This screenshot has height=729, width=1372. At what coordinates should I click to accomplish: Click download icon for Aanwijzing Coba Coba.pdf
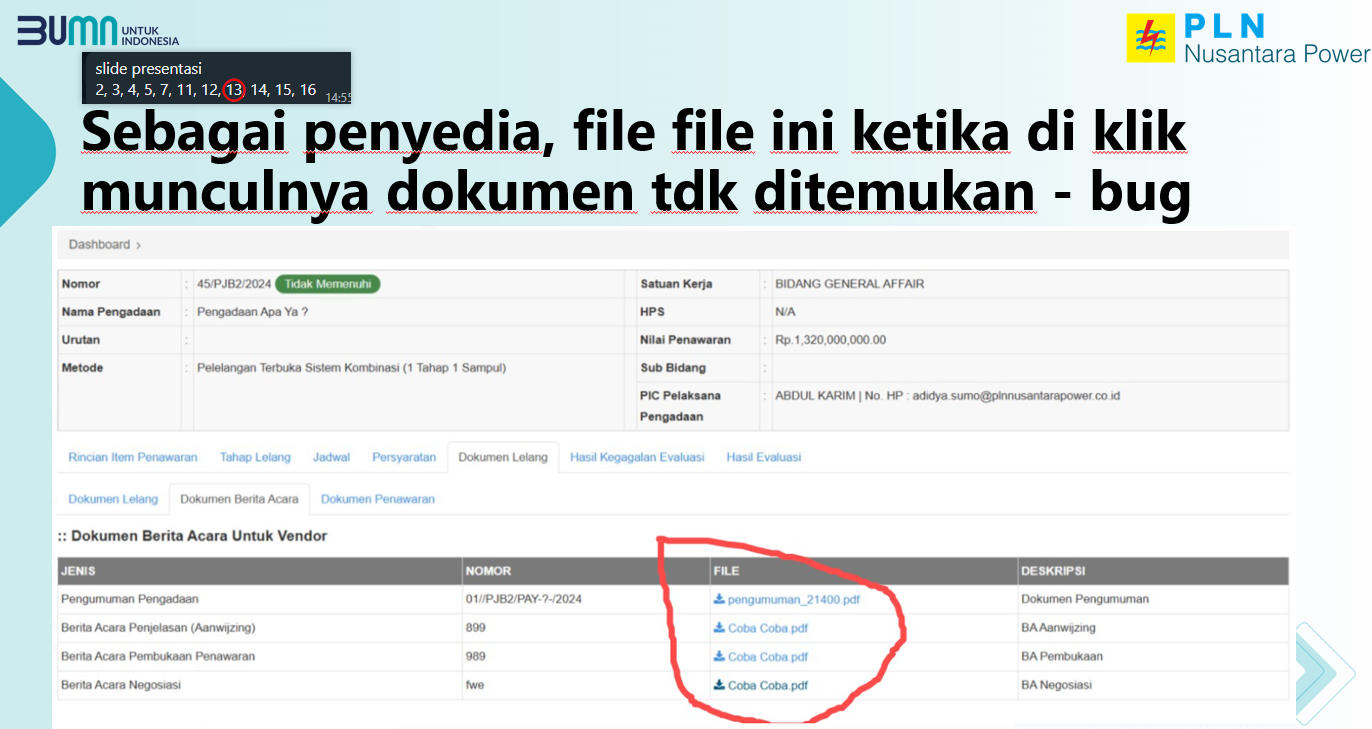719,628
